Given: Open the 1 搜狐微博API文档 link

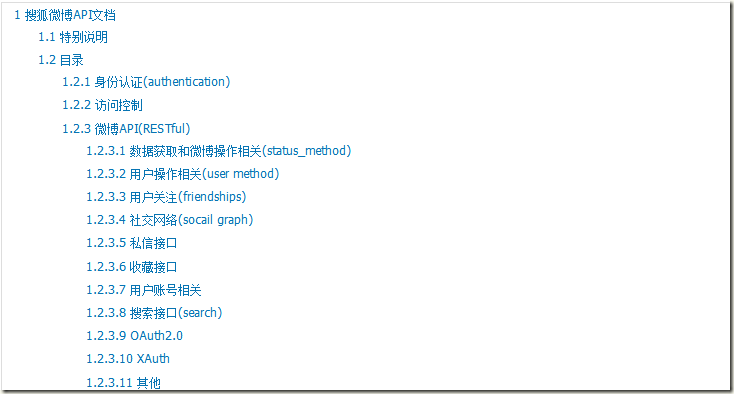Looking at the screenshot, I should point(65,15).
